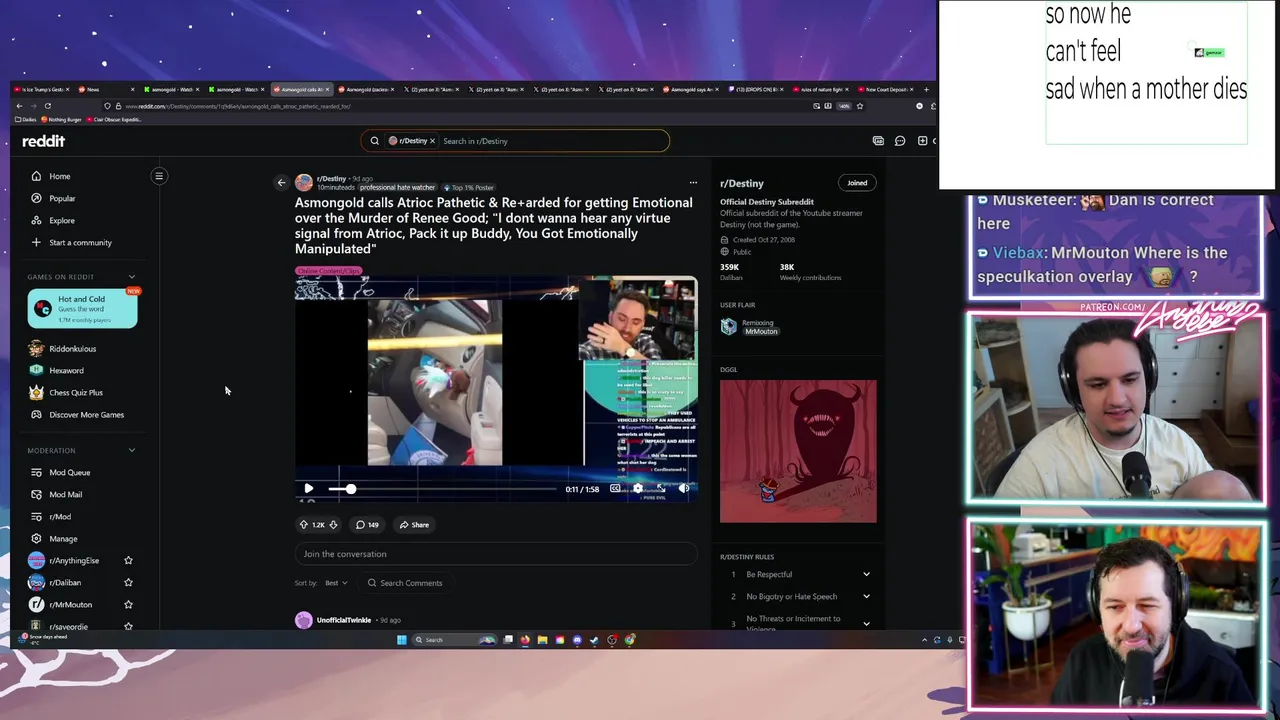Image resolution: width=1280 pixels, height=720 pixels.
Task: Open the 149 comments
Action: point(367,524)
